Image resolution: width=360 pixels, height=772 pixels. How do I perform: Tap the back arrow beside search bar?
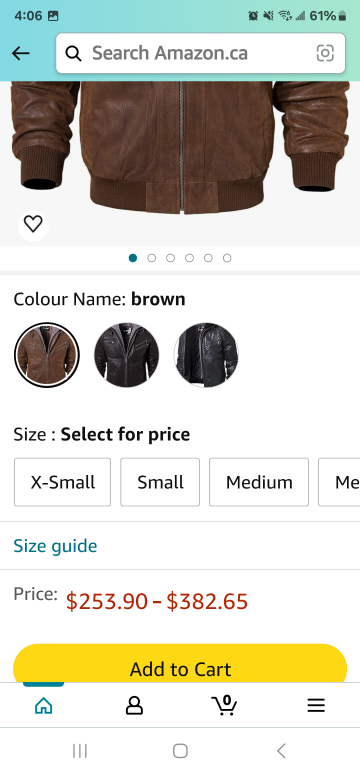click(21, 53)
